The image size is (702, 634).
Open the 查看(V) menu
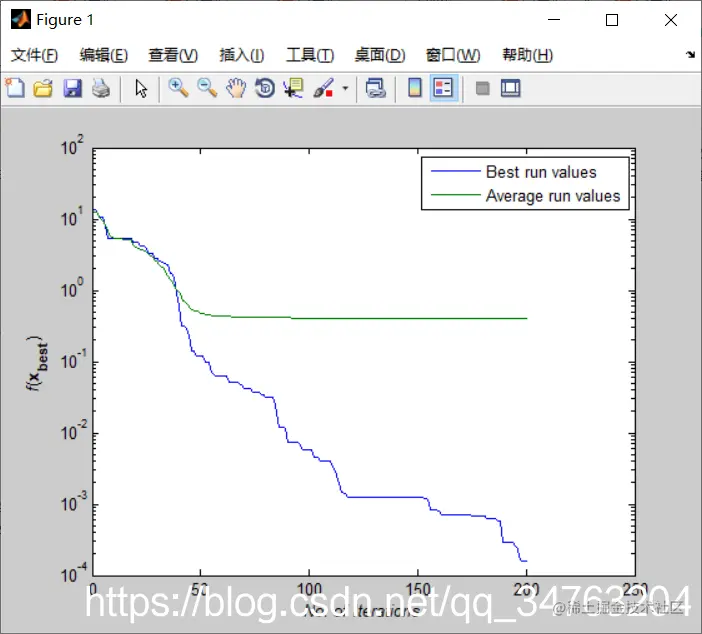[x=173, y=55]
